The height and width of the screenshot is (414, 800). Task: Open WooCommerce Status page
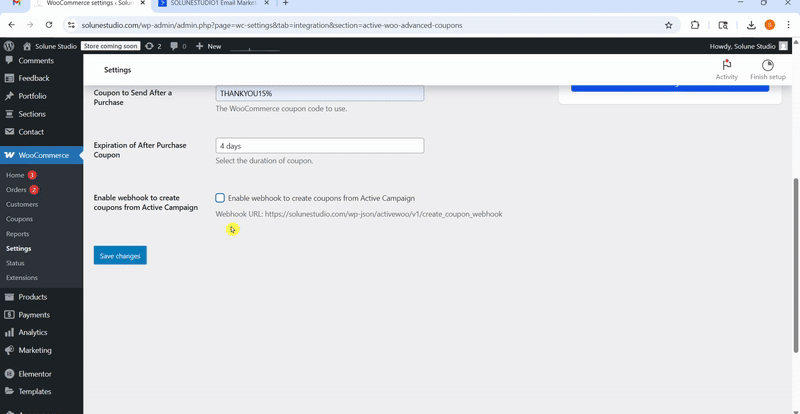click(x=15, y=263)
